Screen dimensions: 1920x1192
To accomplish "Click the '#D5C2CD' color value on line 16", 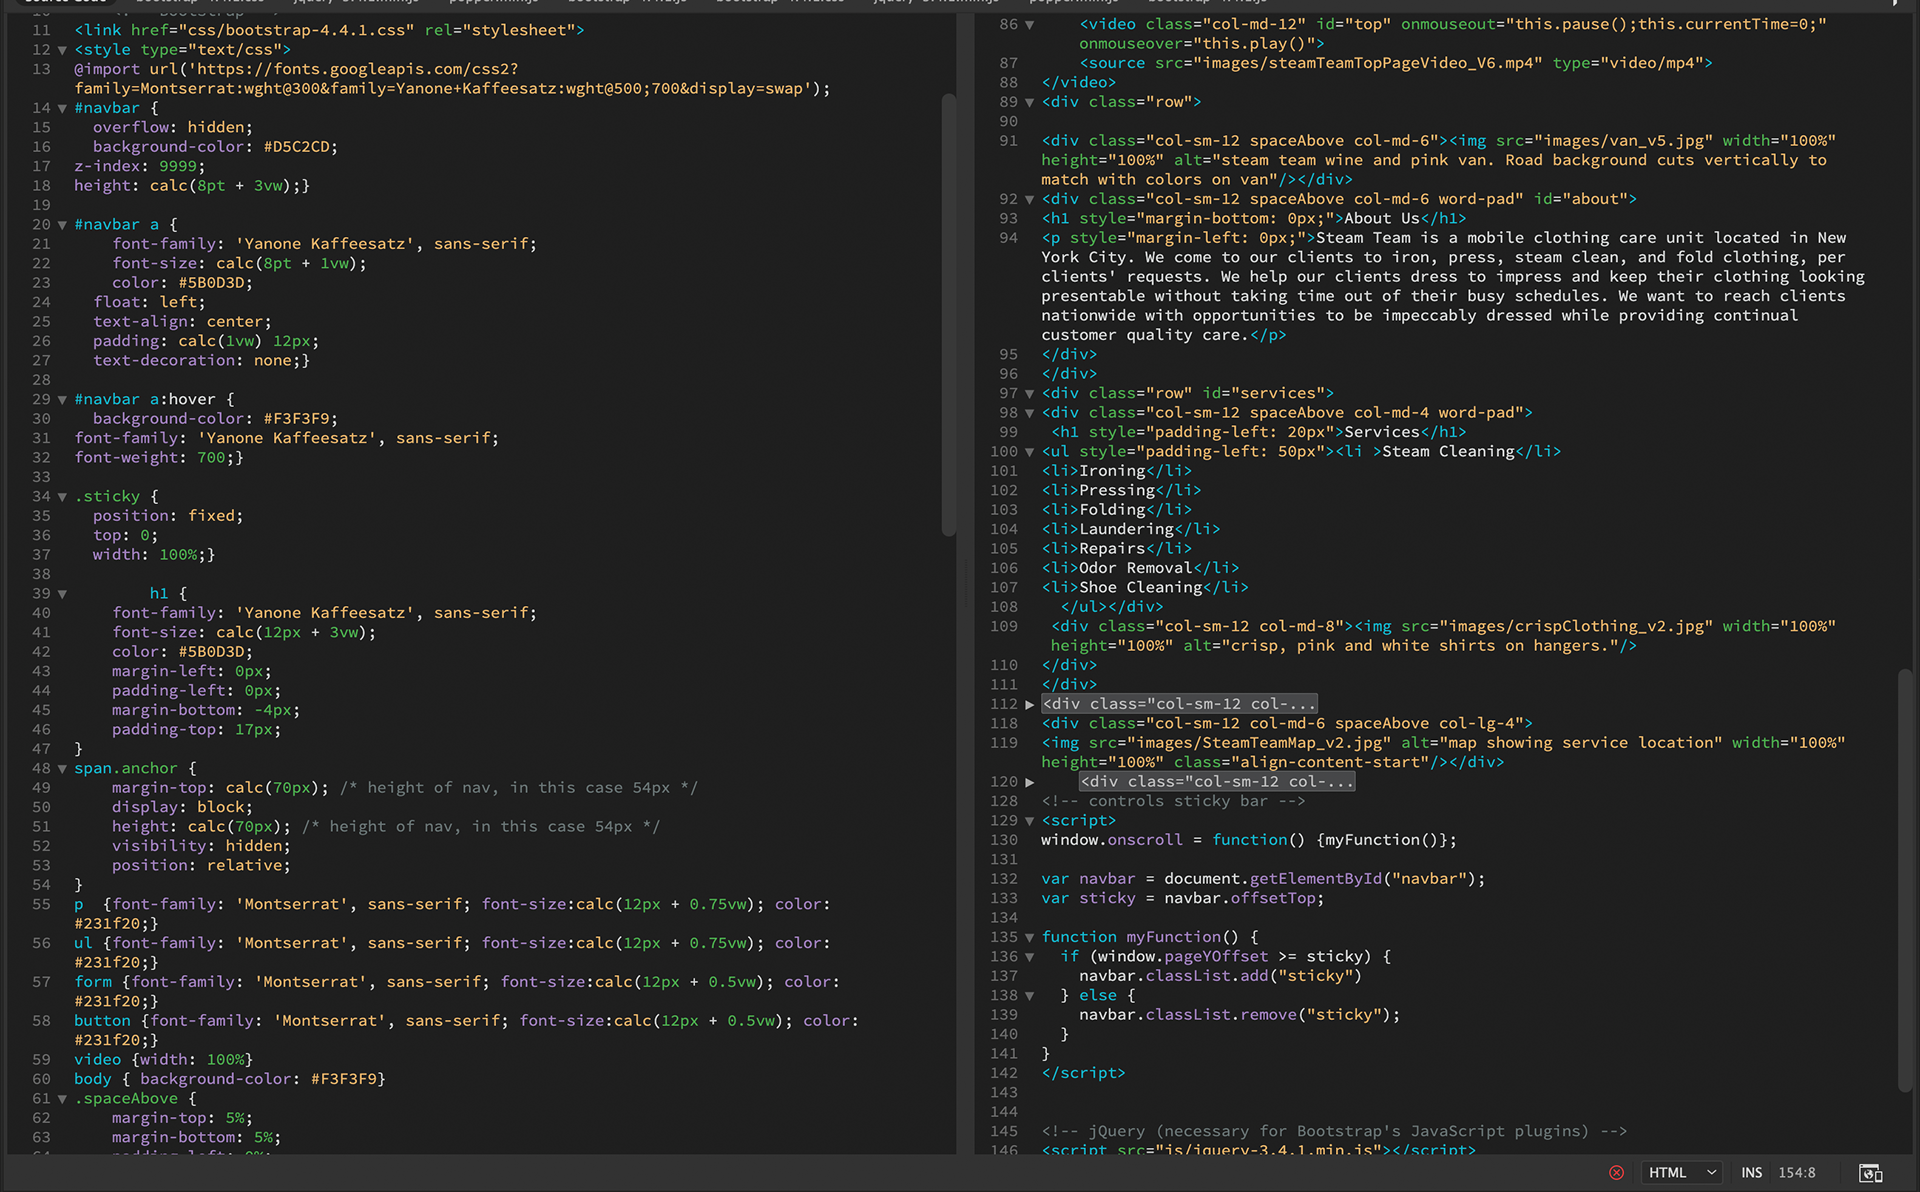I will 296,147.
